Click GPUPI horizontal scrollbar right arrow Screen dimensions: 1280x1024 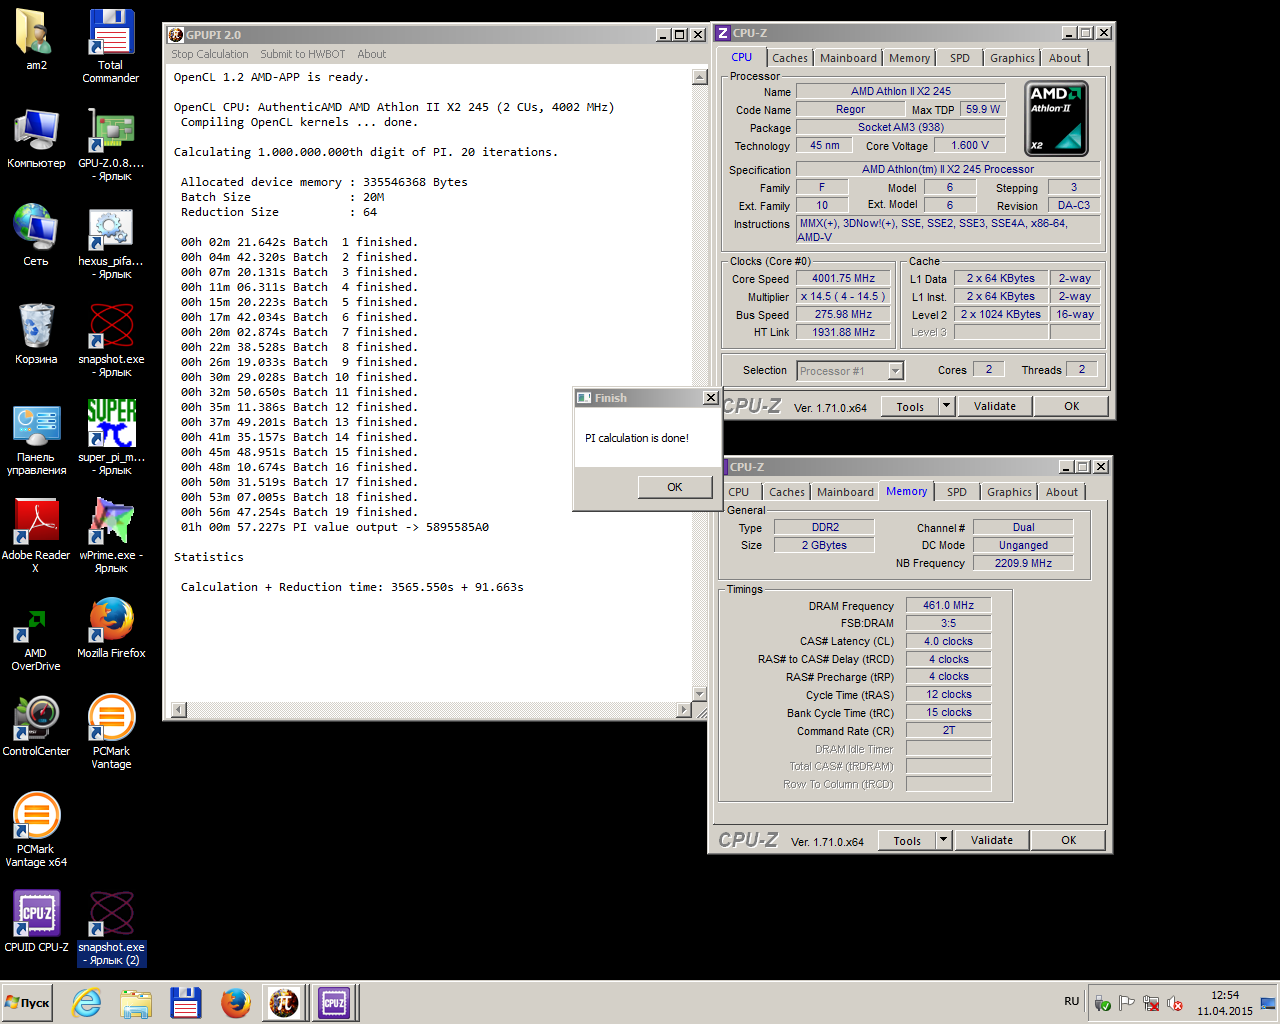(684, 710)
